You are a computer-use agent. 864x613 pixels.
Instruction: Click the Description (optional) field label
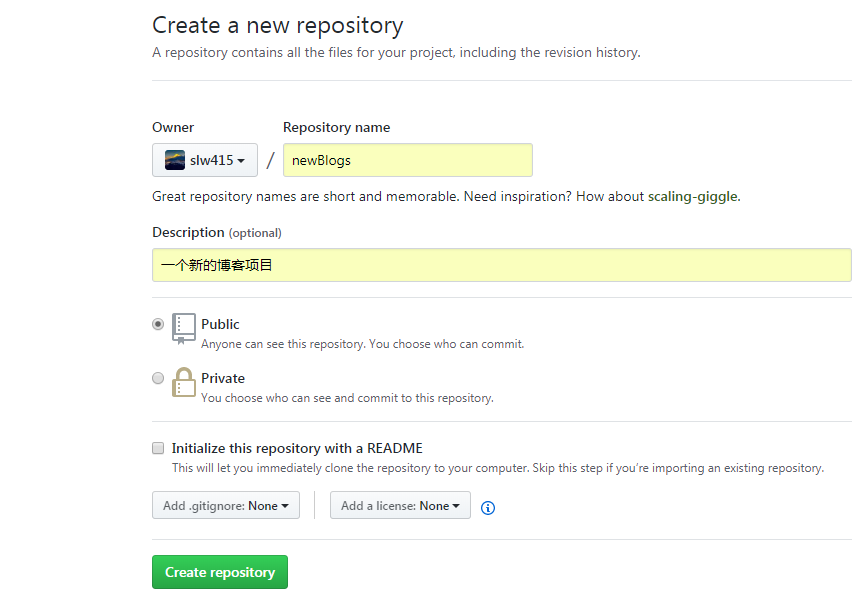[x=217, y=232]
